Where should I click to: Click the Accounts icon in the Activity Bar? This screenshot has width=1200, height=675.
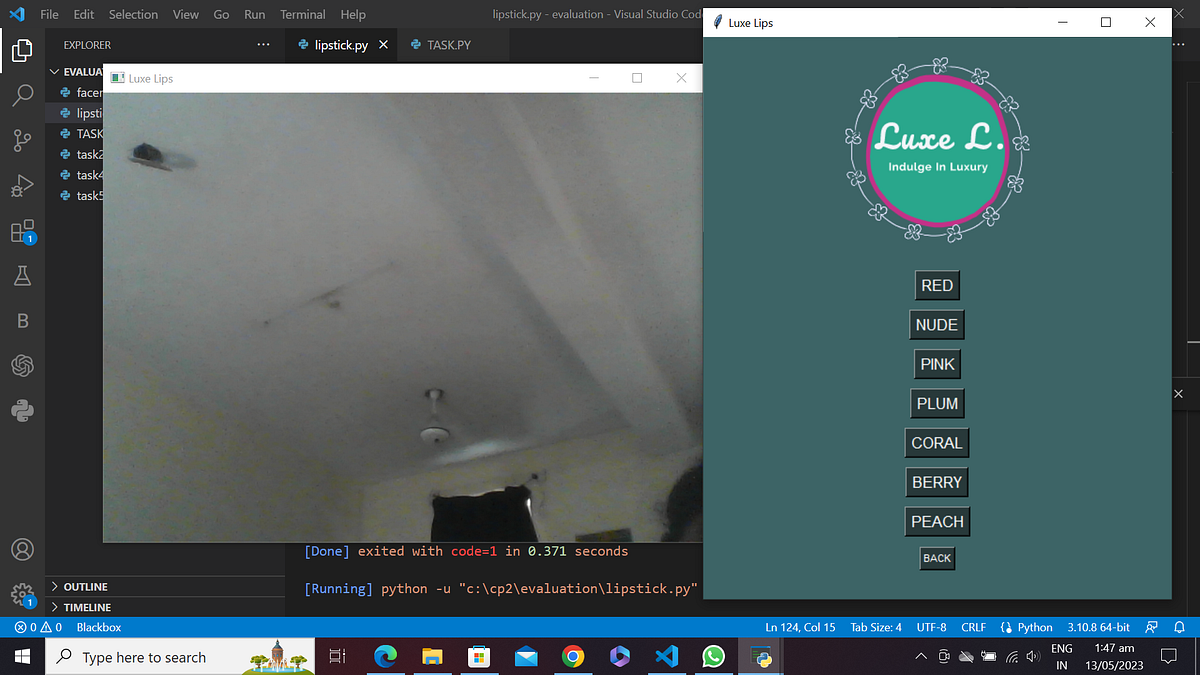pyautogui.click(x=22, y=548)
